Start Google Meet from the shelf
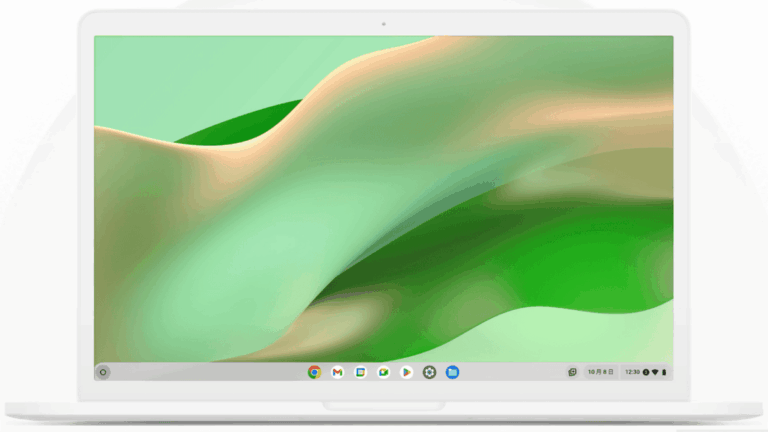This screenshot has height=432, width=768. coord(383,372)
